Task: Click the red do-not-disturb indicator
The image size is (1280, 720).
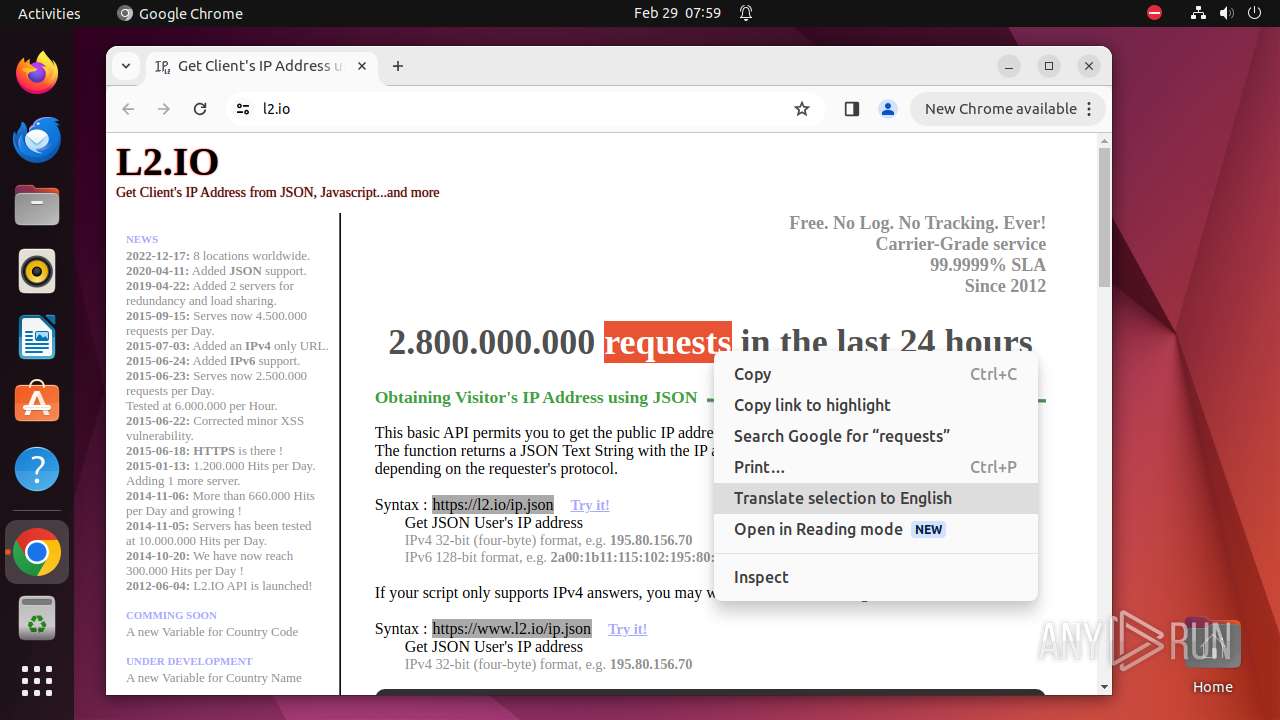Action: point(1155,13)
